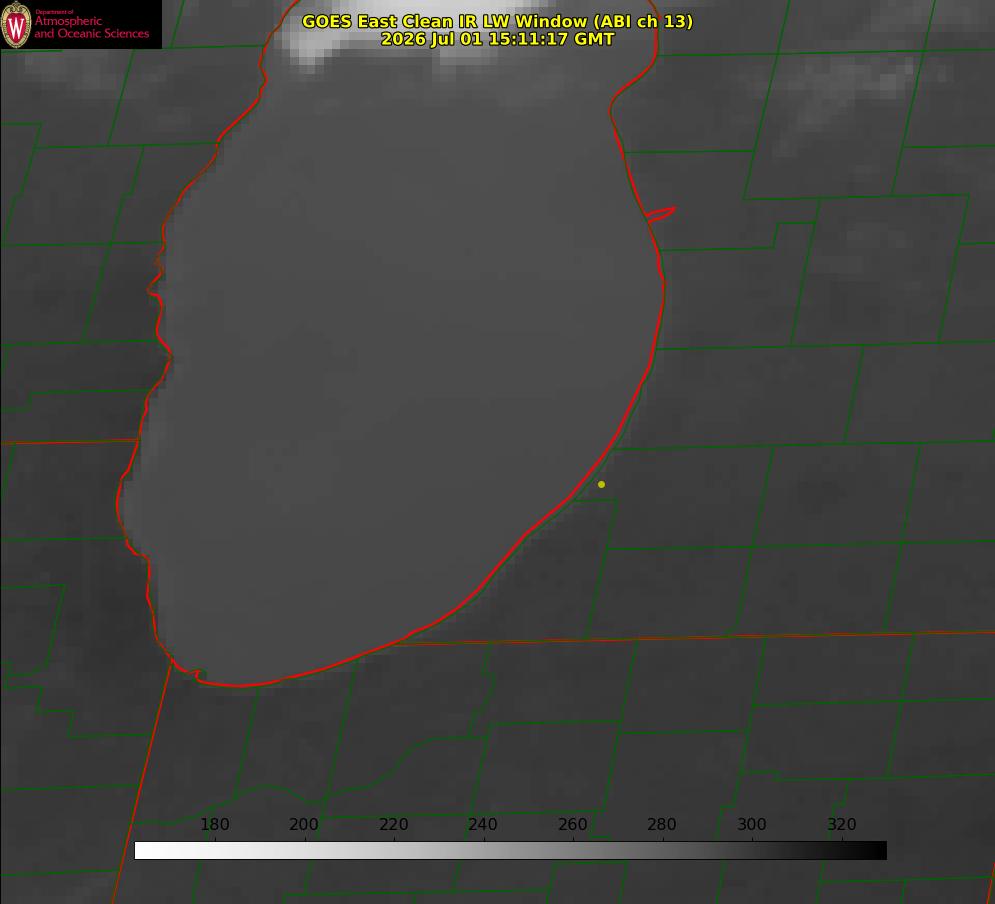The image size is (995, 904).
Task: Click the small 'Department of' text
Action: click(x=54, y=12)
